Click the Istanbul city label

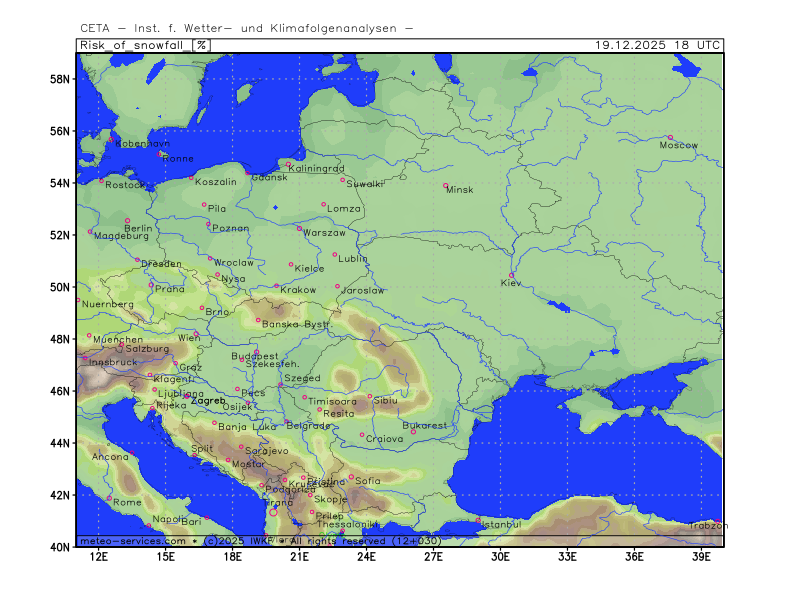pyautogui.click(x=500, y=524)
